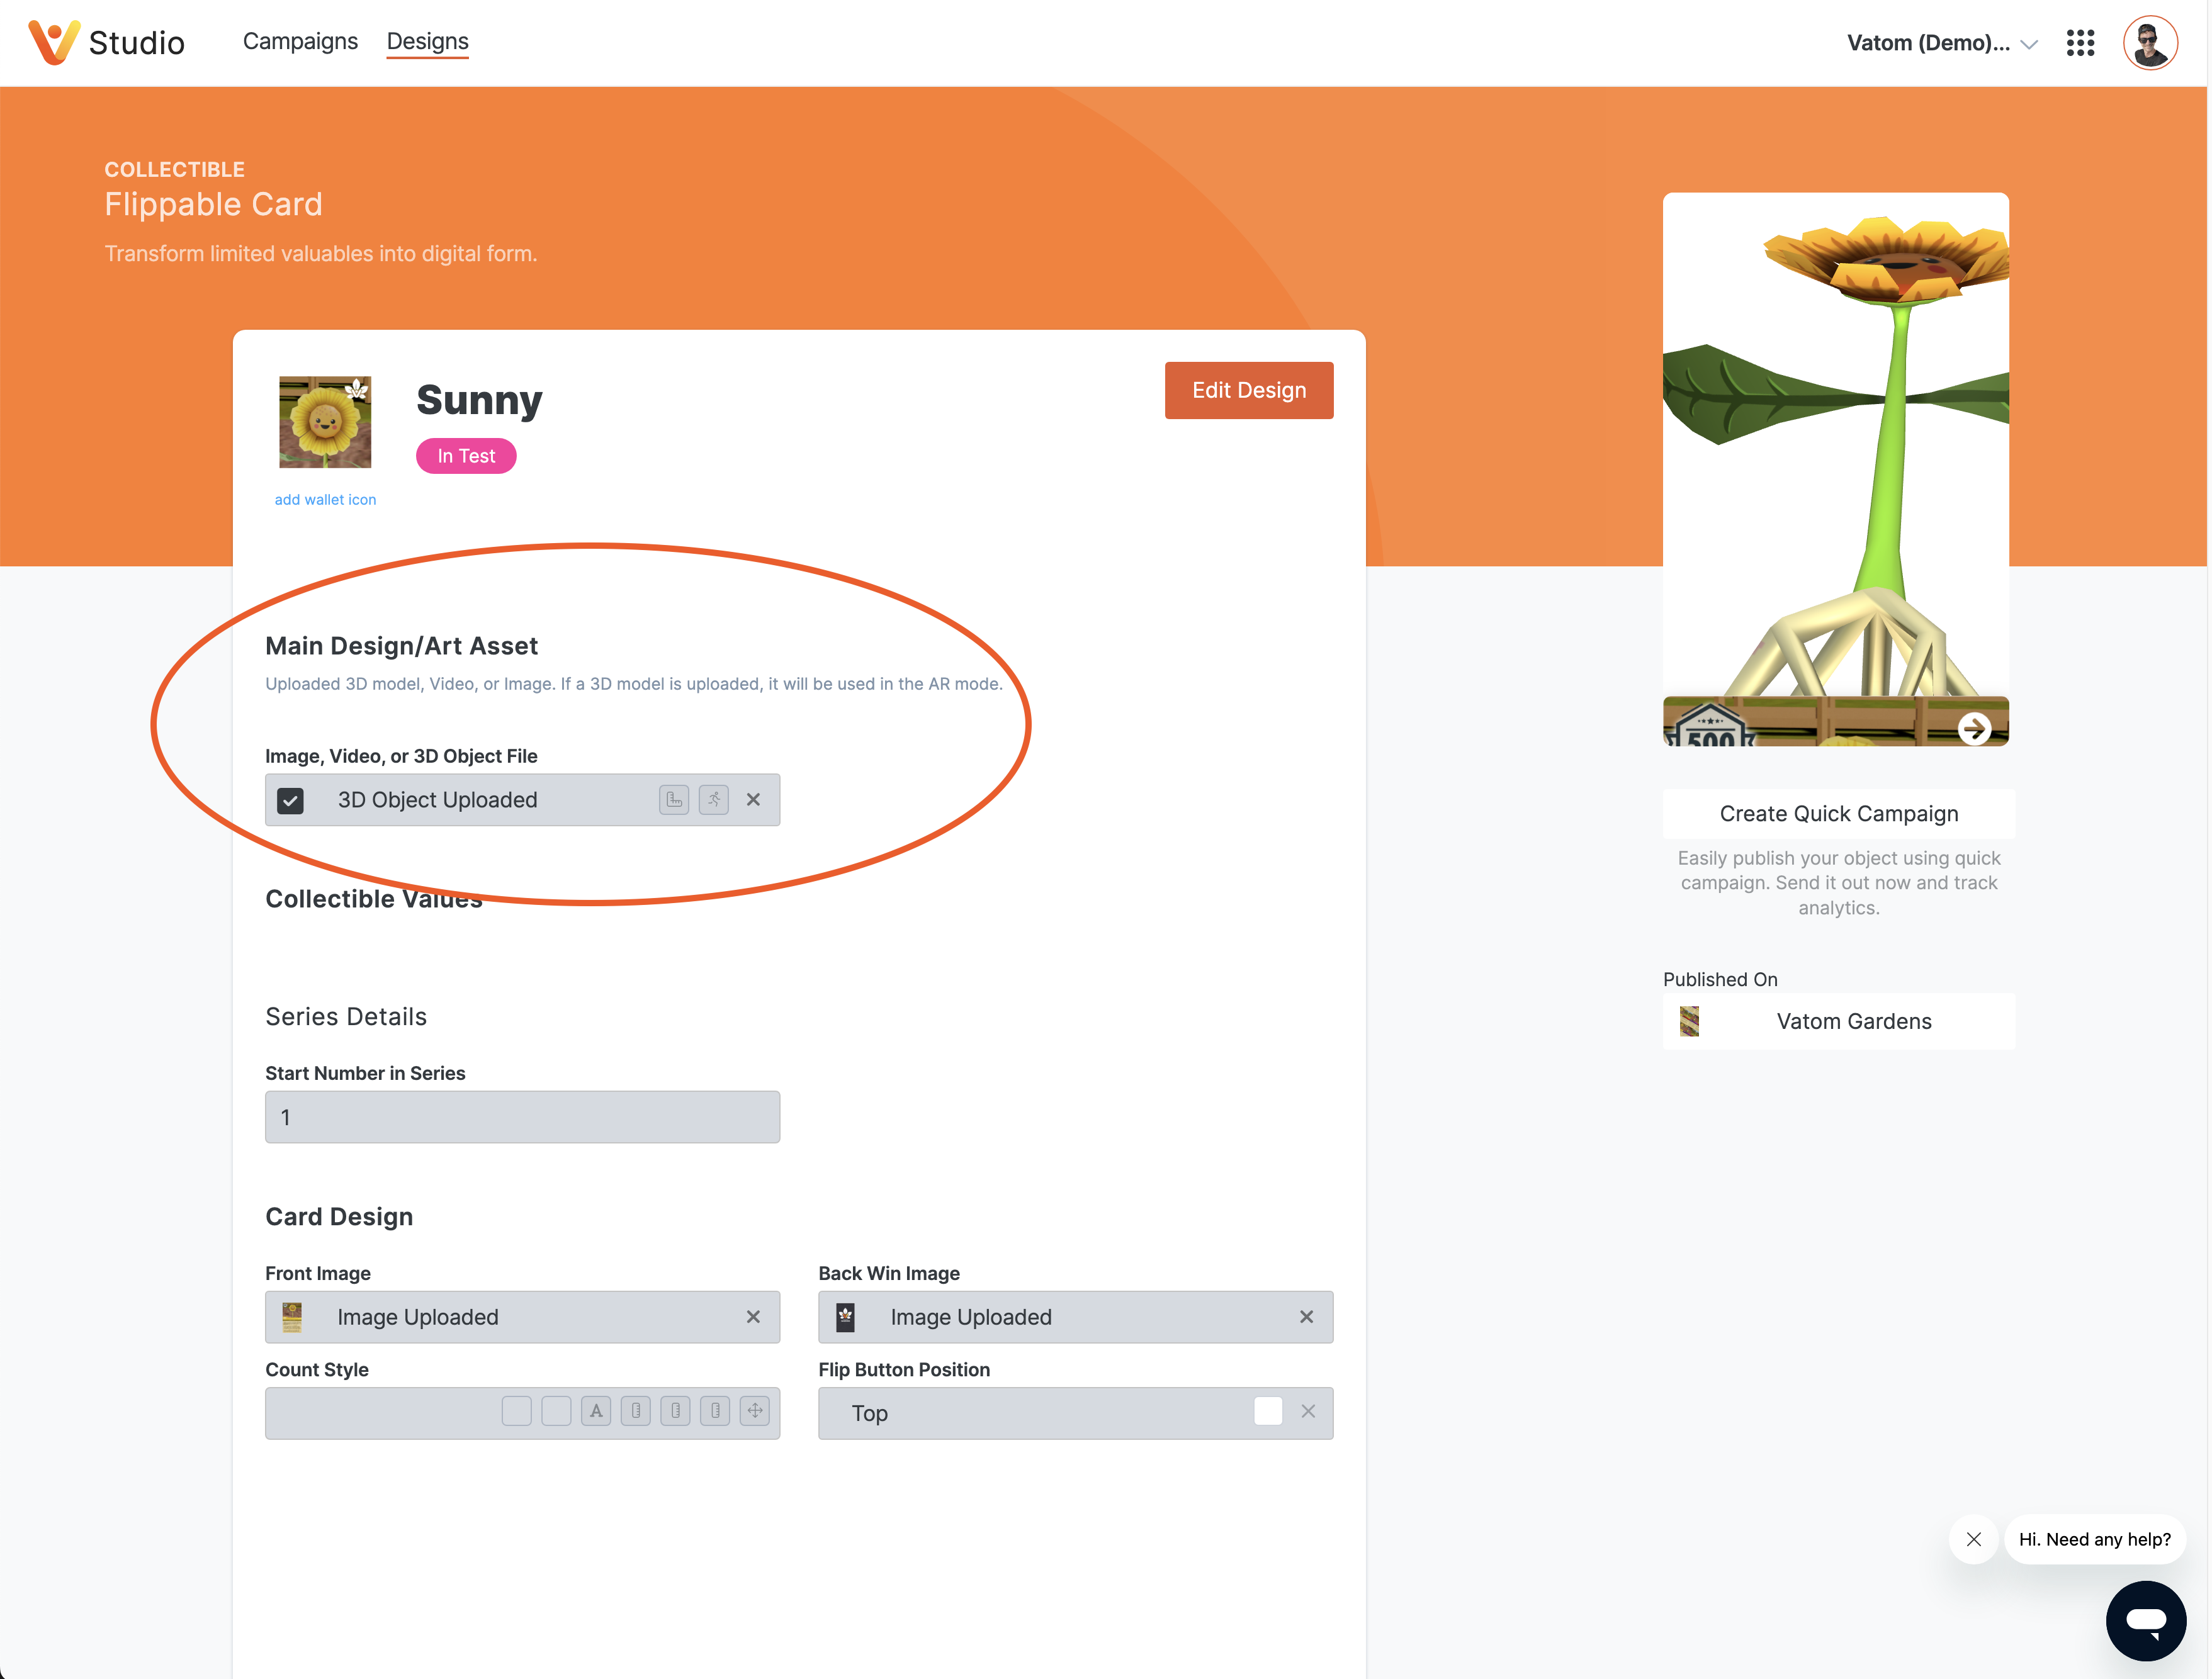
Task: Click the Sunny sunflower thumbnail
Action: [x=325, y=422]
